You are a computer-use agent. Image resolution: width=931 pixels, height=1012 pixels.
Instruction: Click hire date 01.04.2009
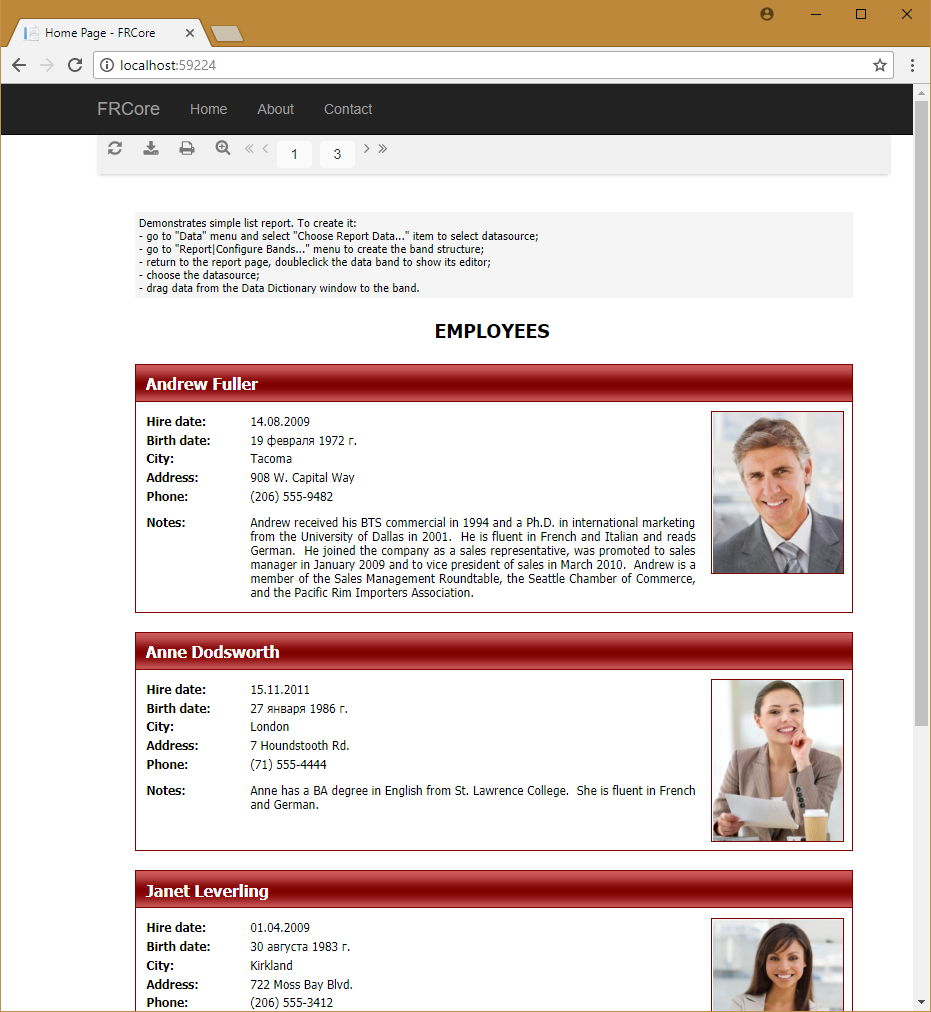point(280,927)
